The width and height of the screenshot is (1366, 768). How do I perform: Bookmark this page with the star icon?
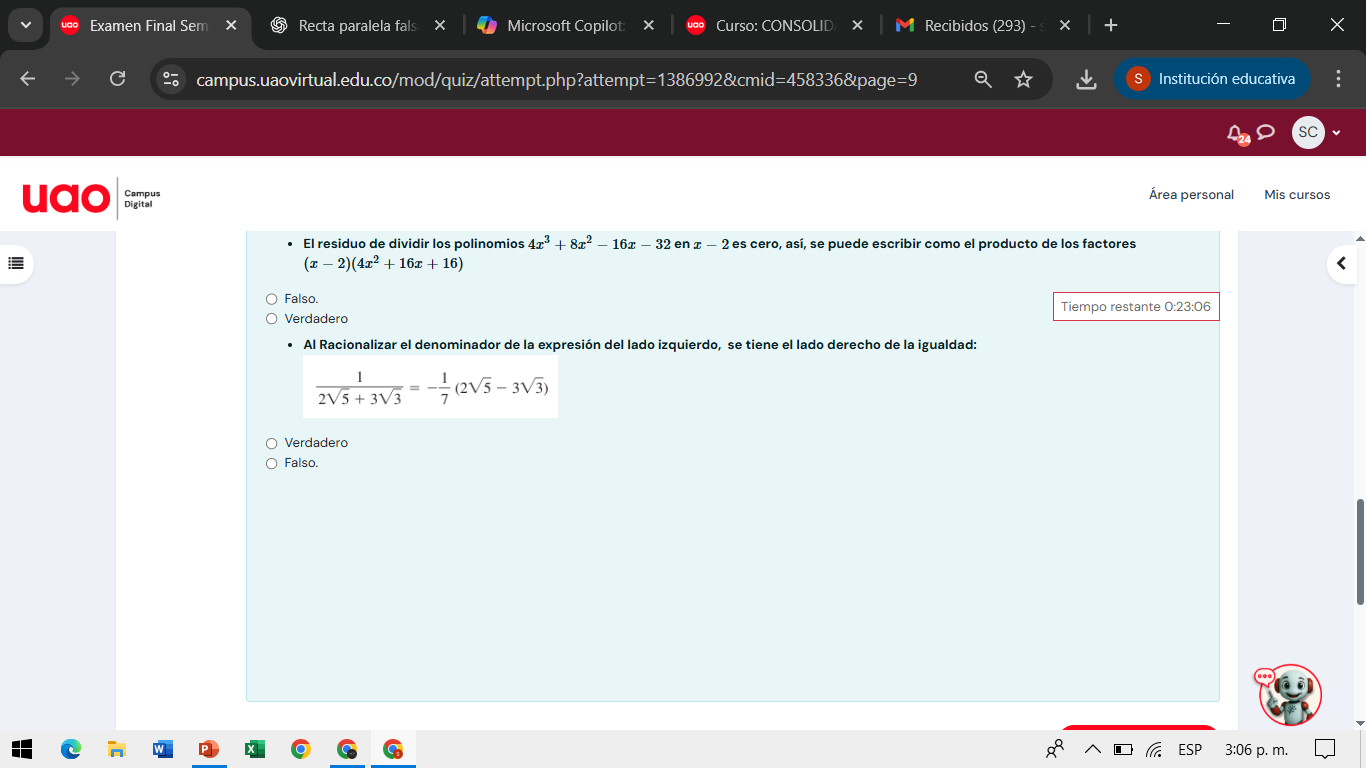pos(1023,79)
